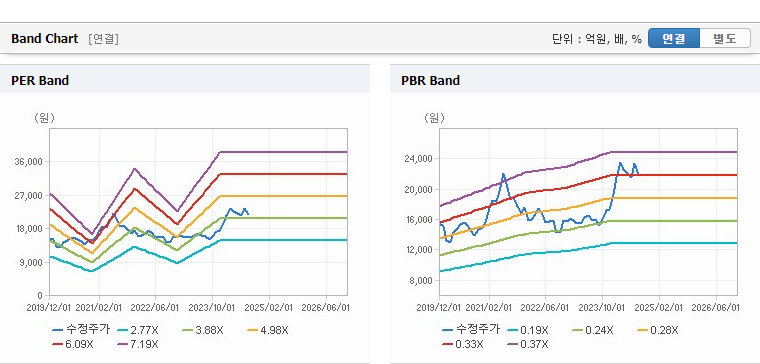Toggle 6.09X series in PER legend
The height and width of the screenshot is (364, 760).
point(73,344)
